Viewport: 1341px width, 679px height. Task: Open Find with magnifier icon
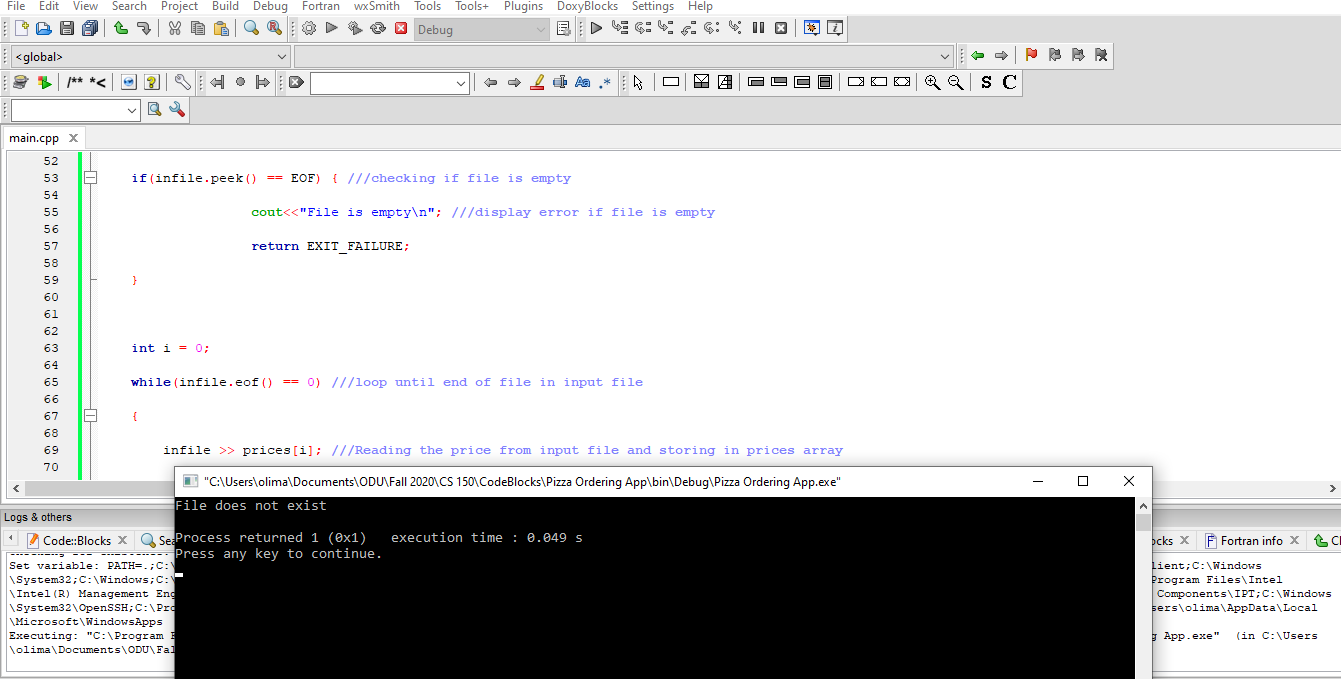[x=252, y=28]
